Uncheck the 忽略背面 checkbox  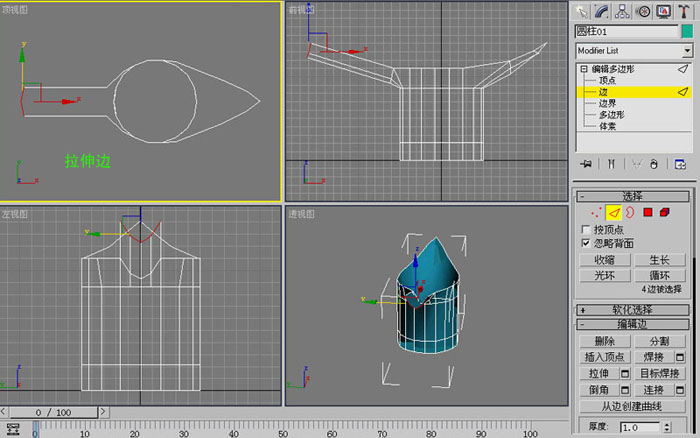(586, 243)
